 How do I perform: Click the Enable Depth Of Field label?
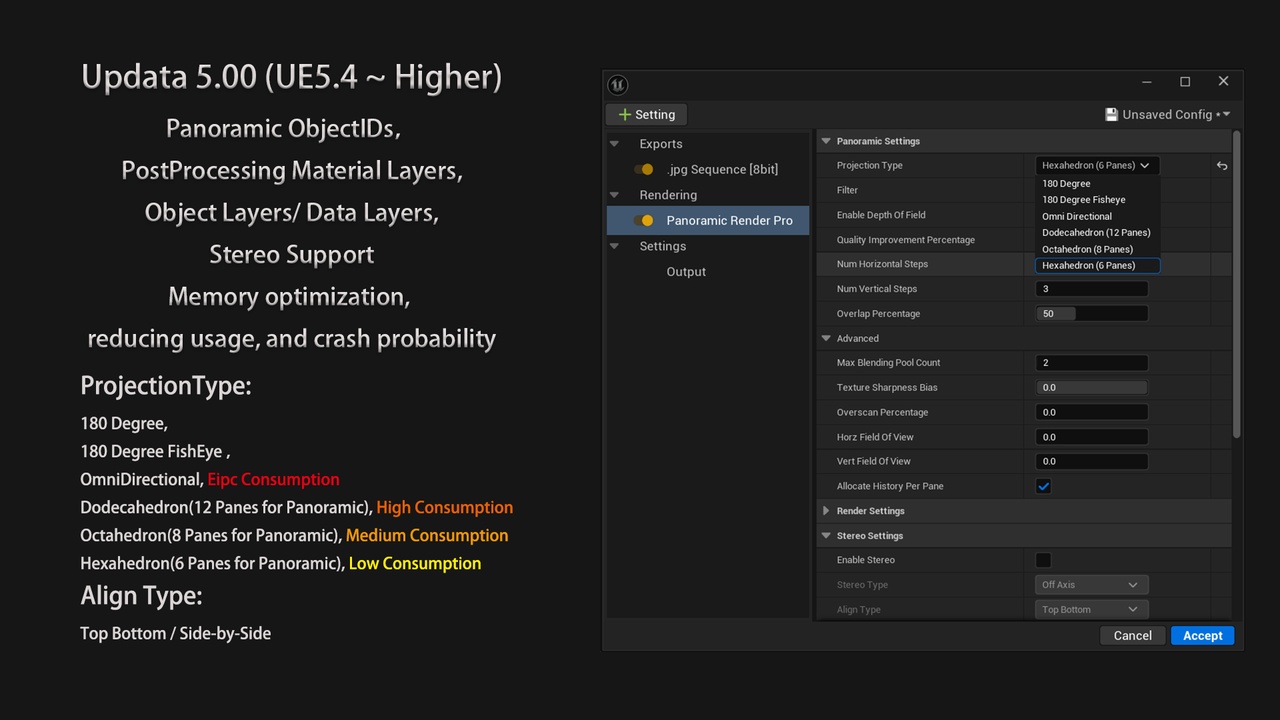(881, 215)
